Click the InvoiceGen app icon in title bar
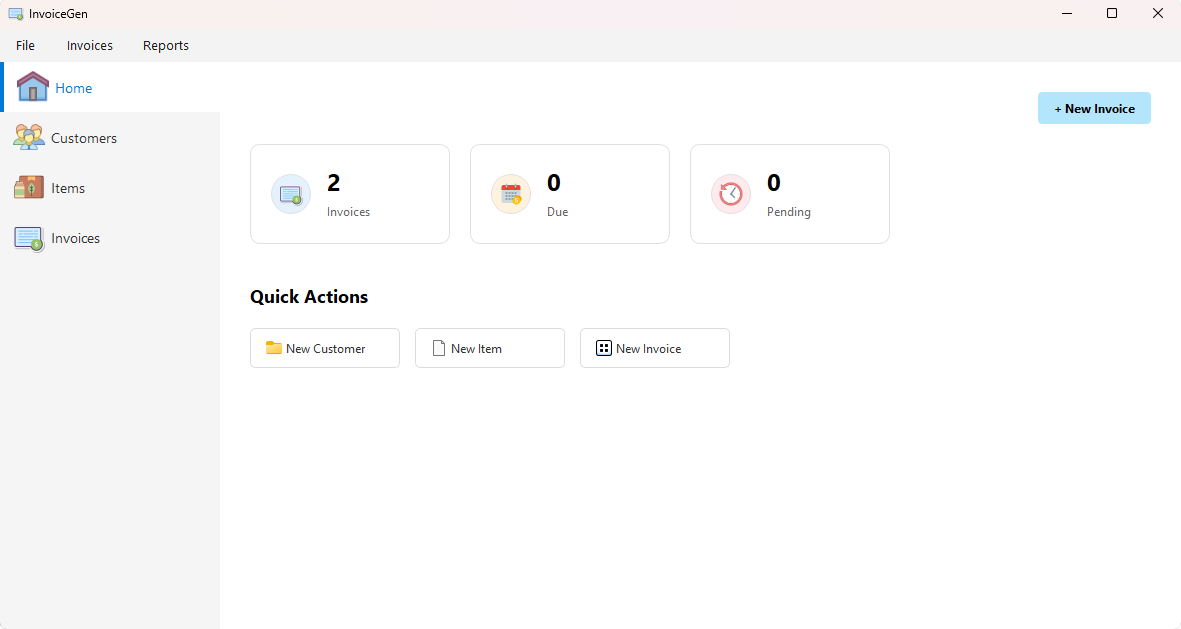The width and height of the screenshot is (1181, 629). 15,14
